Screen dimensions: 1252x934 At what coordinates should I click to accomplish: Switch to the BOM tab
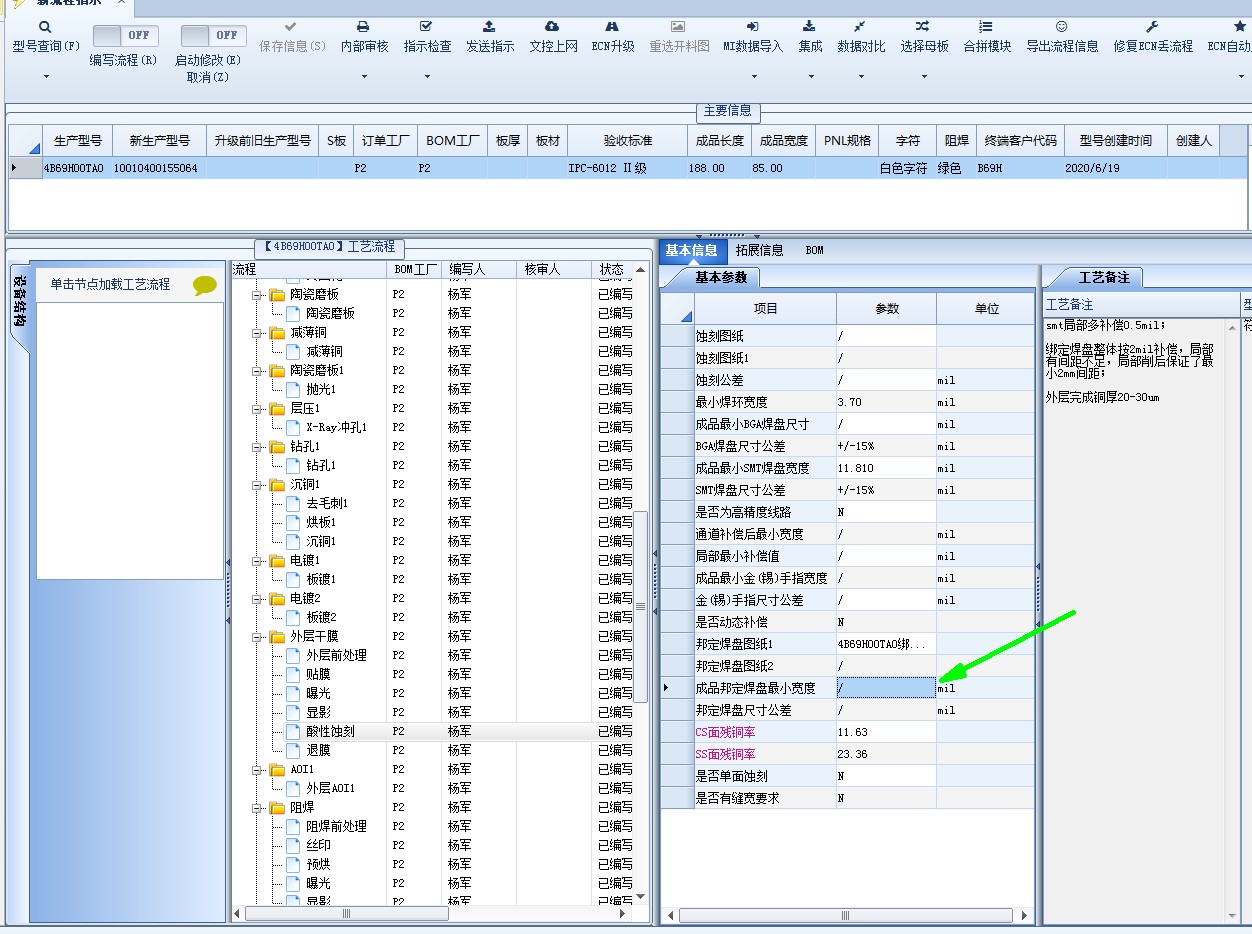(814, 250)
